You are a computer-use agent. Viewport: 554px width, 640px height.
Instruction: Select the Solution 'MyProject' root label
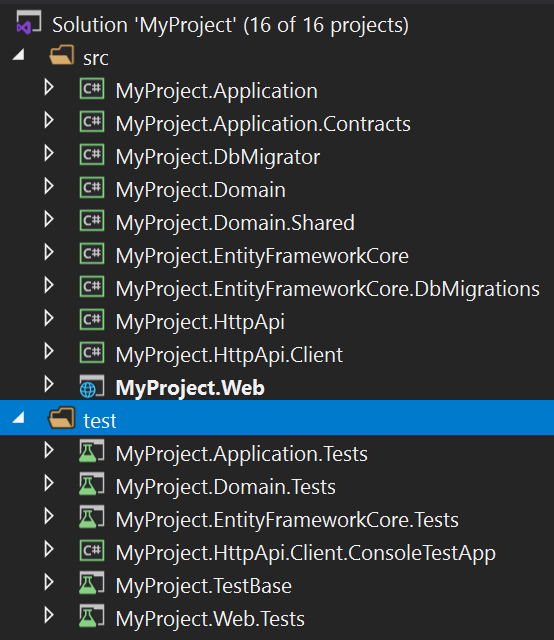click(231, 25)
